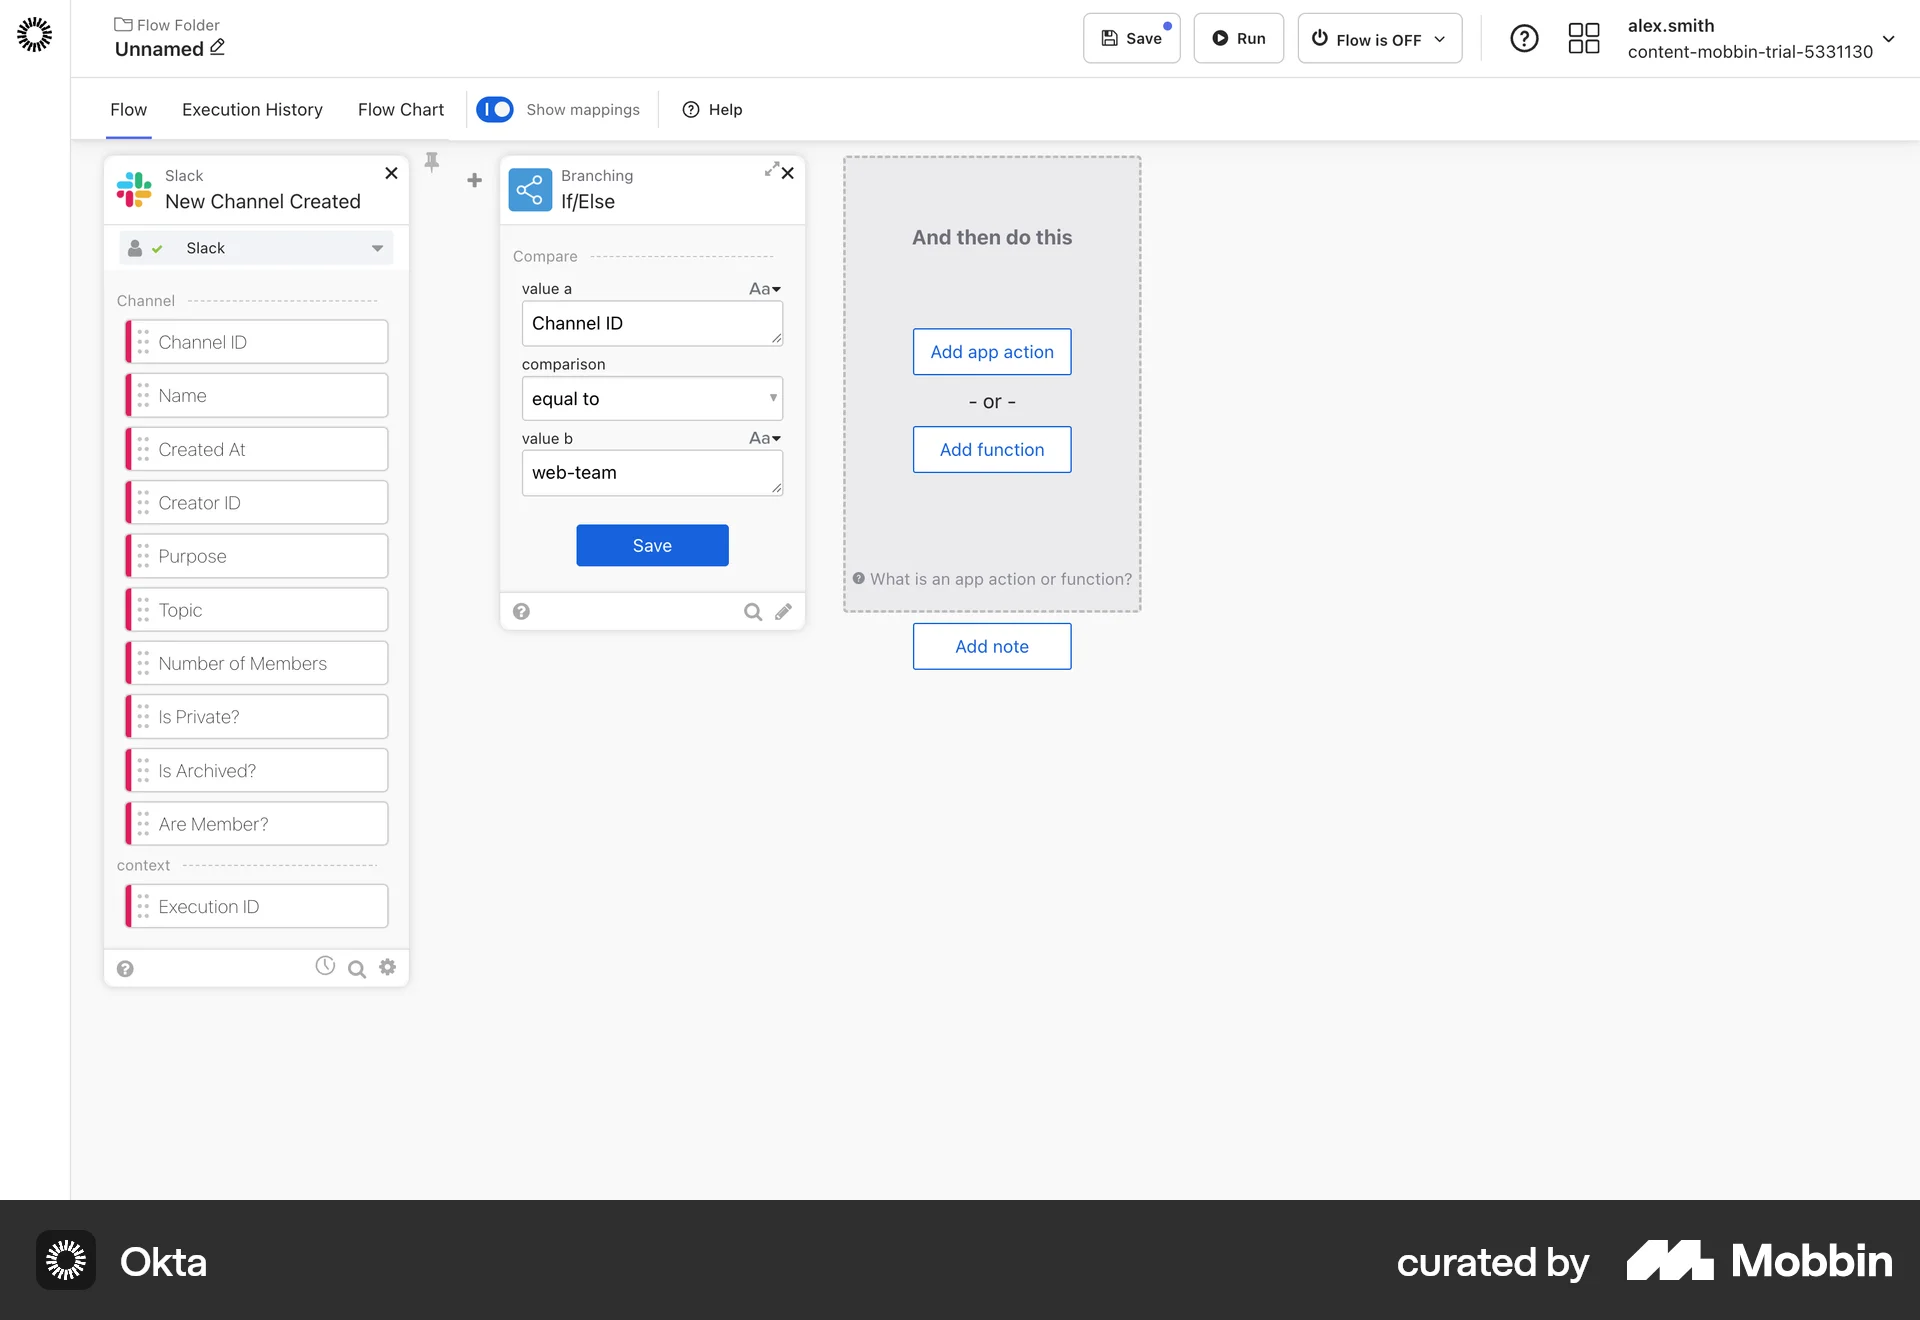Open the text format selector for value a
The image size is (1920, 1320).
tap(765, 289)
